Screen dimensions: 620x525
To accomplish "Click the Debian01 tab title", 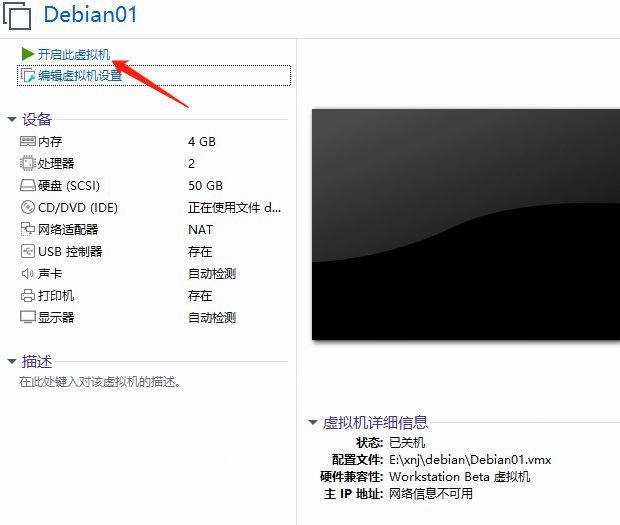I will [x=90, y=15].
